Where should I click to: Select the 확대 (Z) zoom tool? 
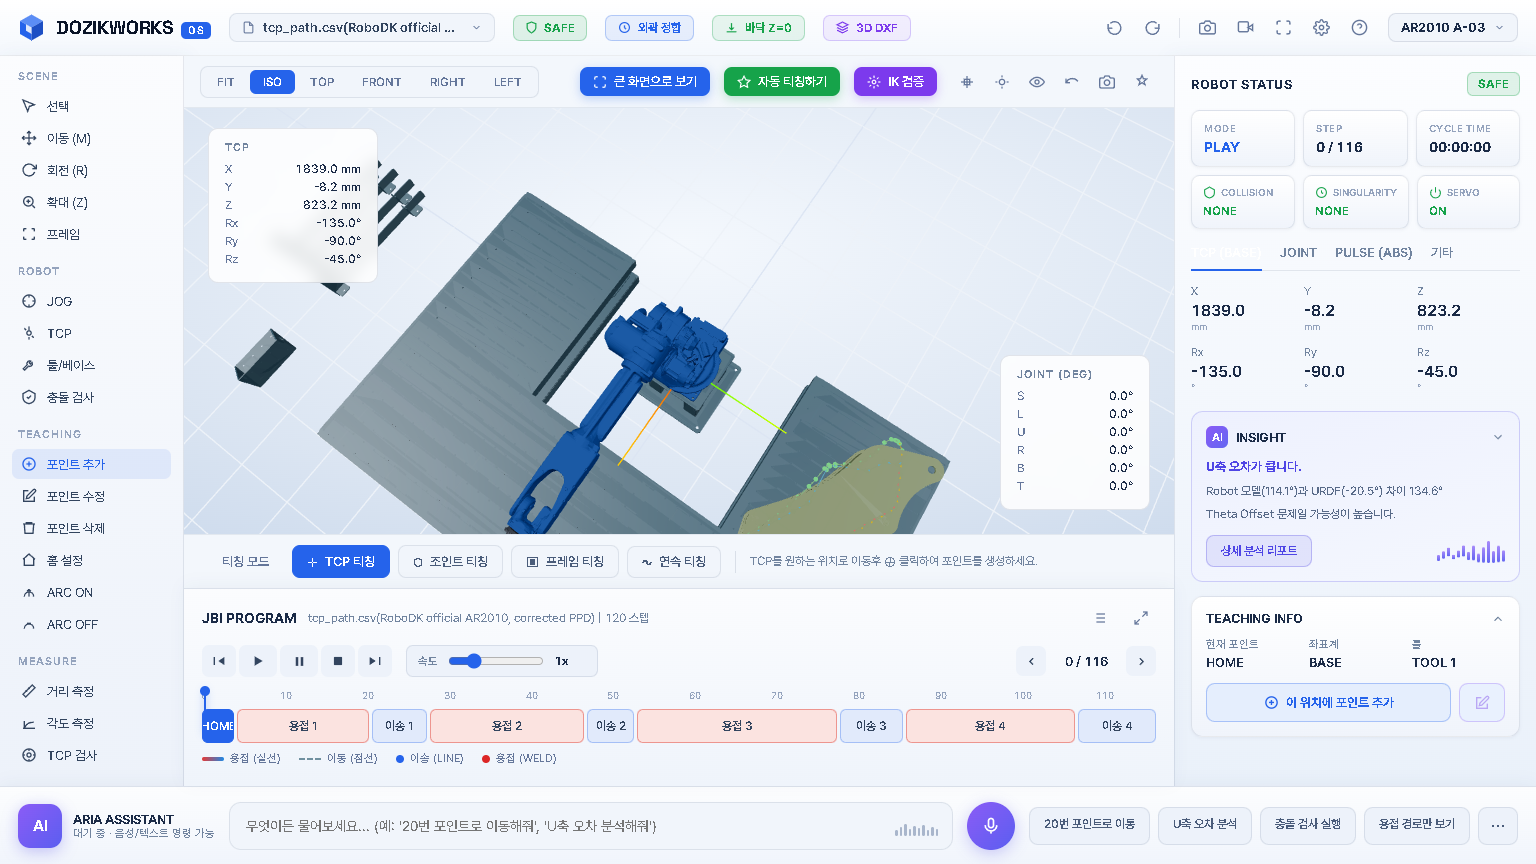pyautogui.click(x=91, y=202)
